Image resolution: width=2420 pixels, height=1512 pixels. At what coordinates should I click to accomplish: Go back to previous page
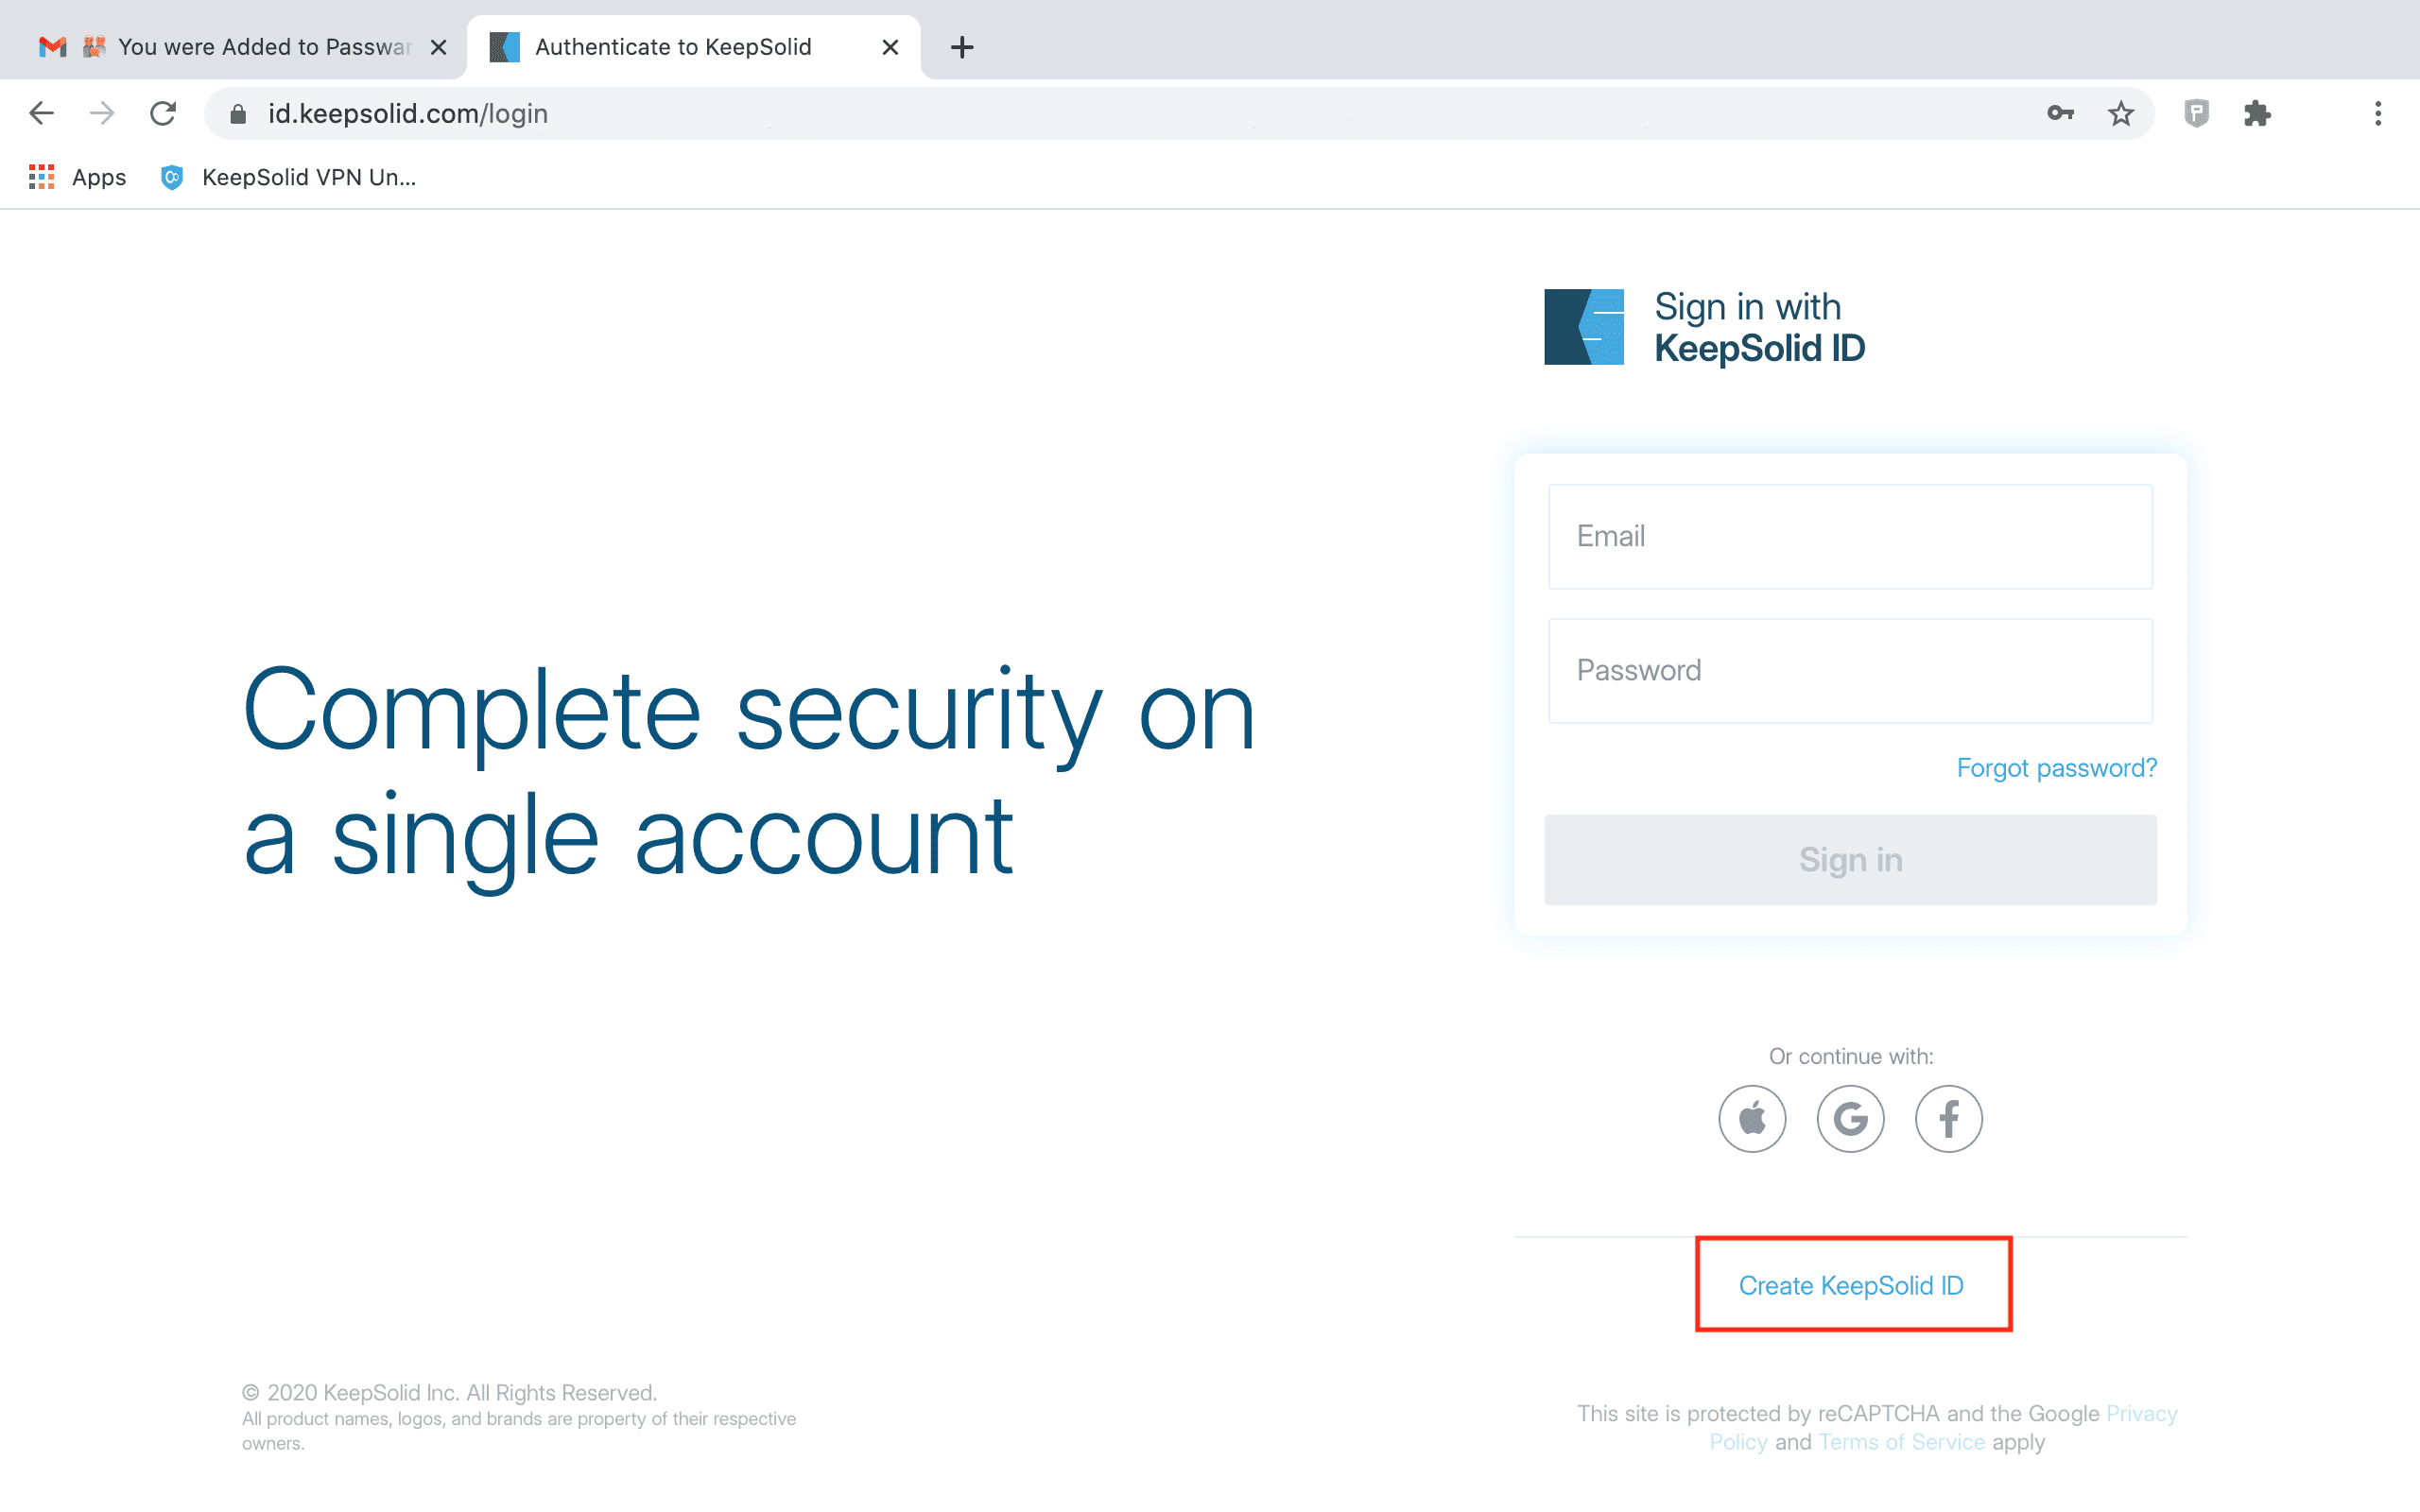pyautogui.click(x=41, y=114)
